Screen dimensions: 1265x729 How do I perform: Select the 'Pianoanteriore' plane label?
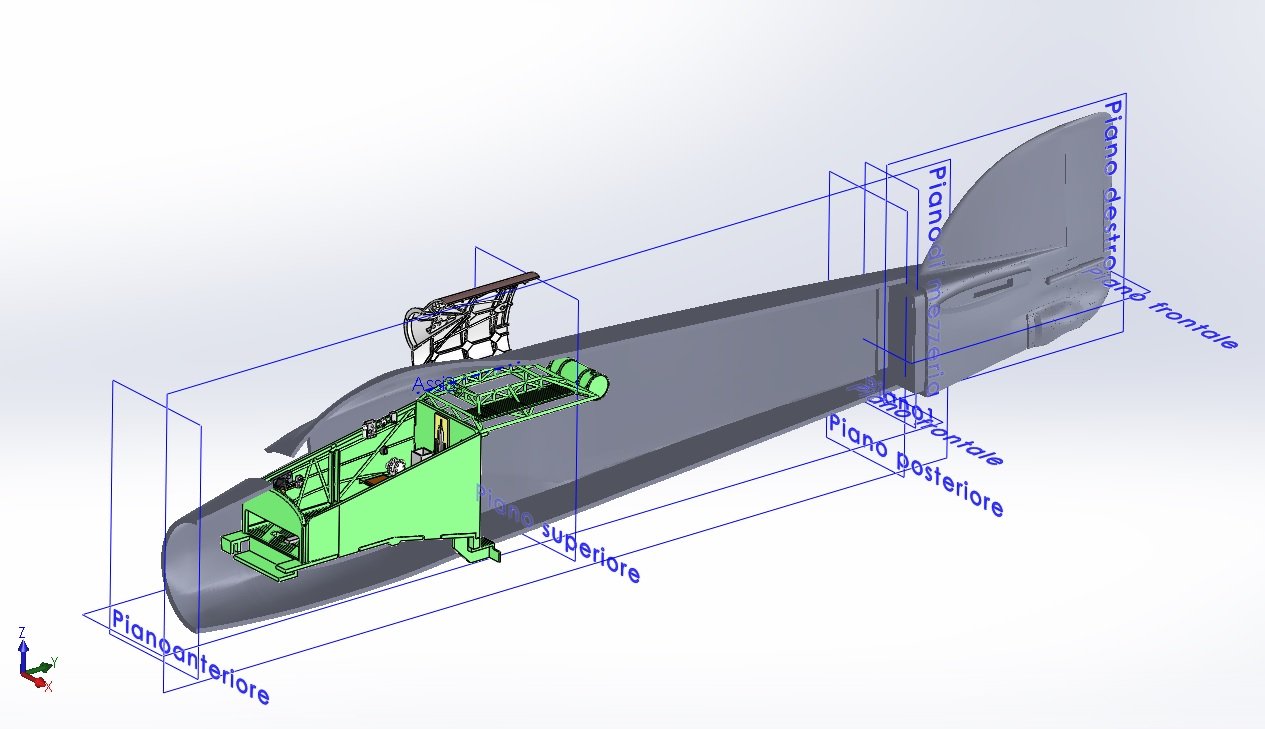pos(189,656)
